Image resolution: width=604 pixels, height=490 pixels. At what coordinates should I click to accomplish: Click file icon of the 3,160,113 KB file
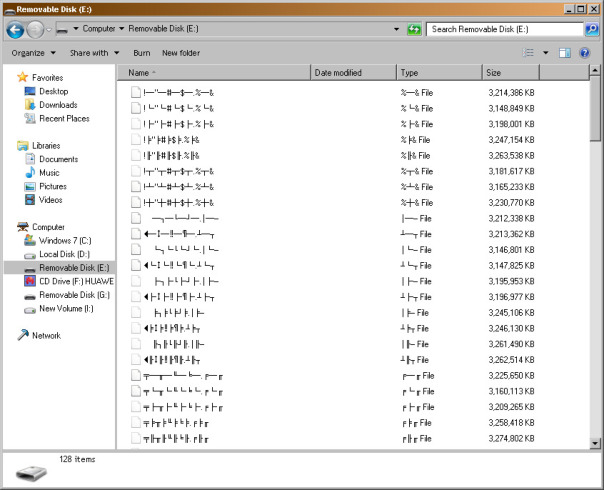click(x=136, y=391)
